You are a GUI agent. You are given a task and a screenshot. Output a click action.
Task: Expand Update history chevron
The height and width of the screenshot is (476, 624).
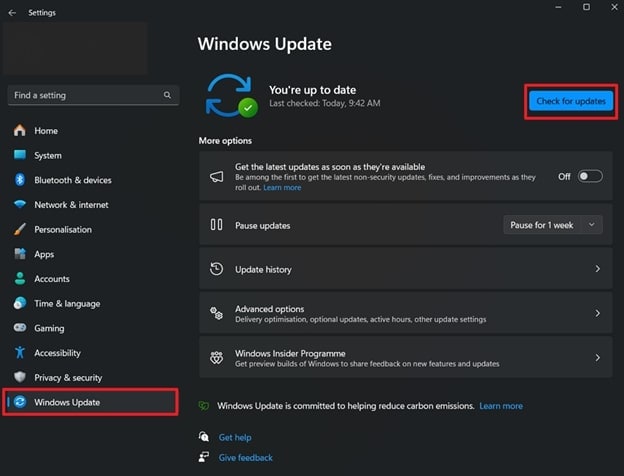(597, 269)
